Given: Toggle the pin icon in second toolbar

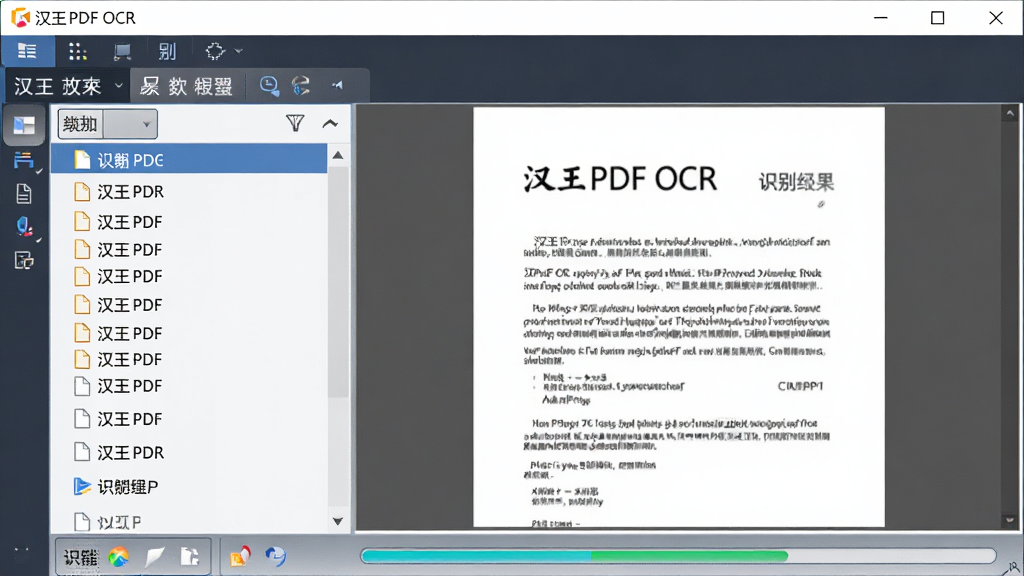Looking at the screenshot, I should tap(338, 85).
